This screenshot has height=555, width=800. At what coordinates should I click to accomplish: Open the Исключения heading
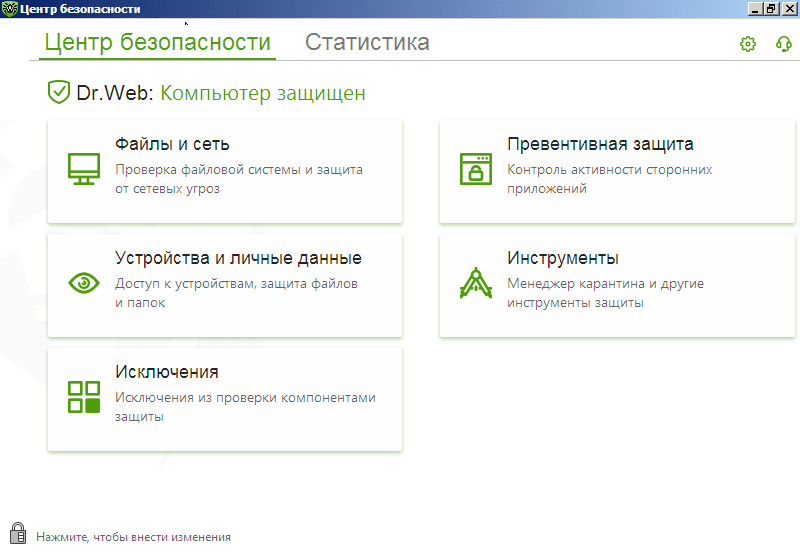click(167, 372)
